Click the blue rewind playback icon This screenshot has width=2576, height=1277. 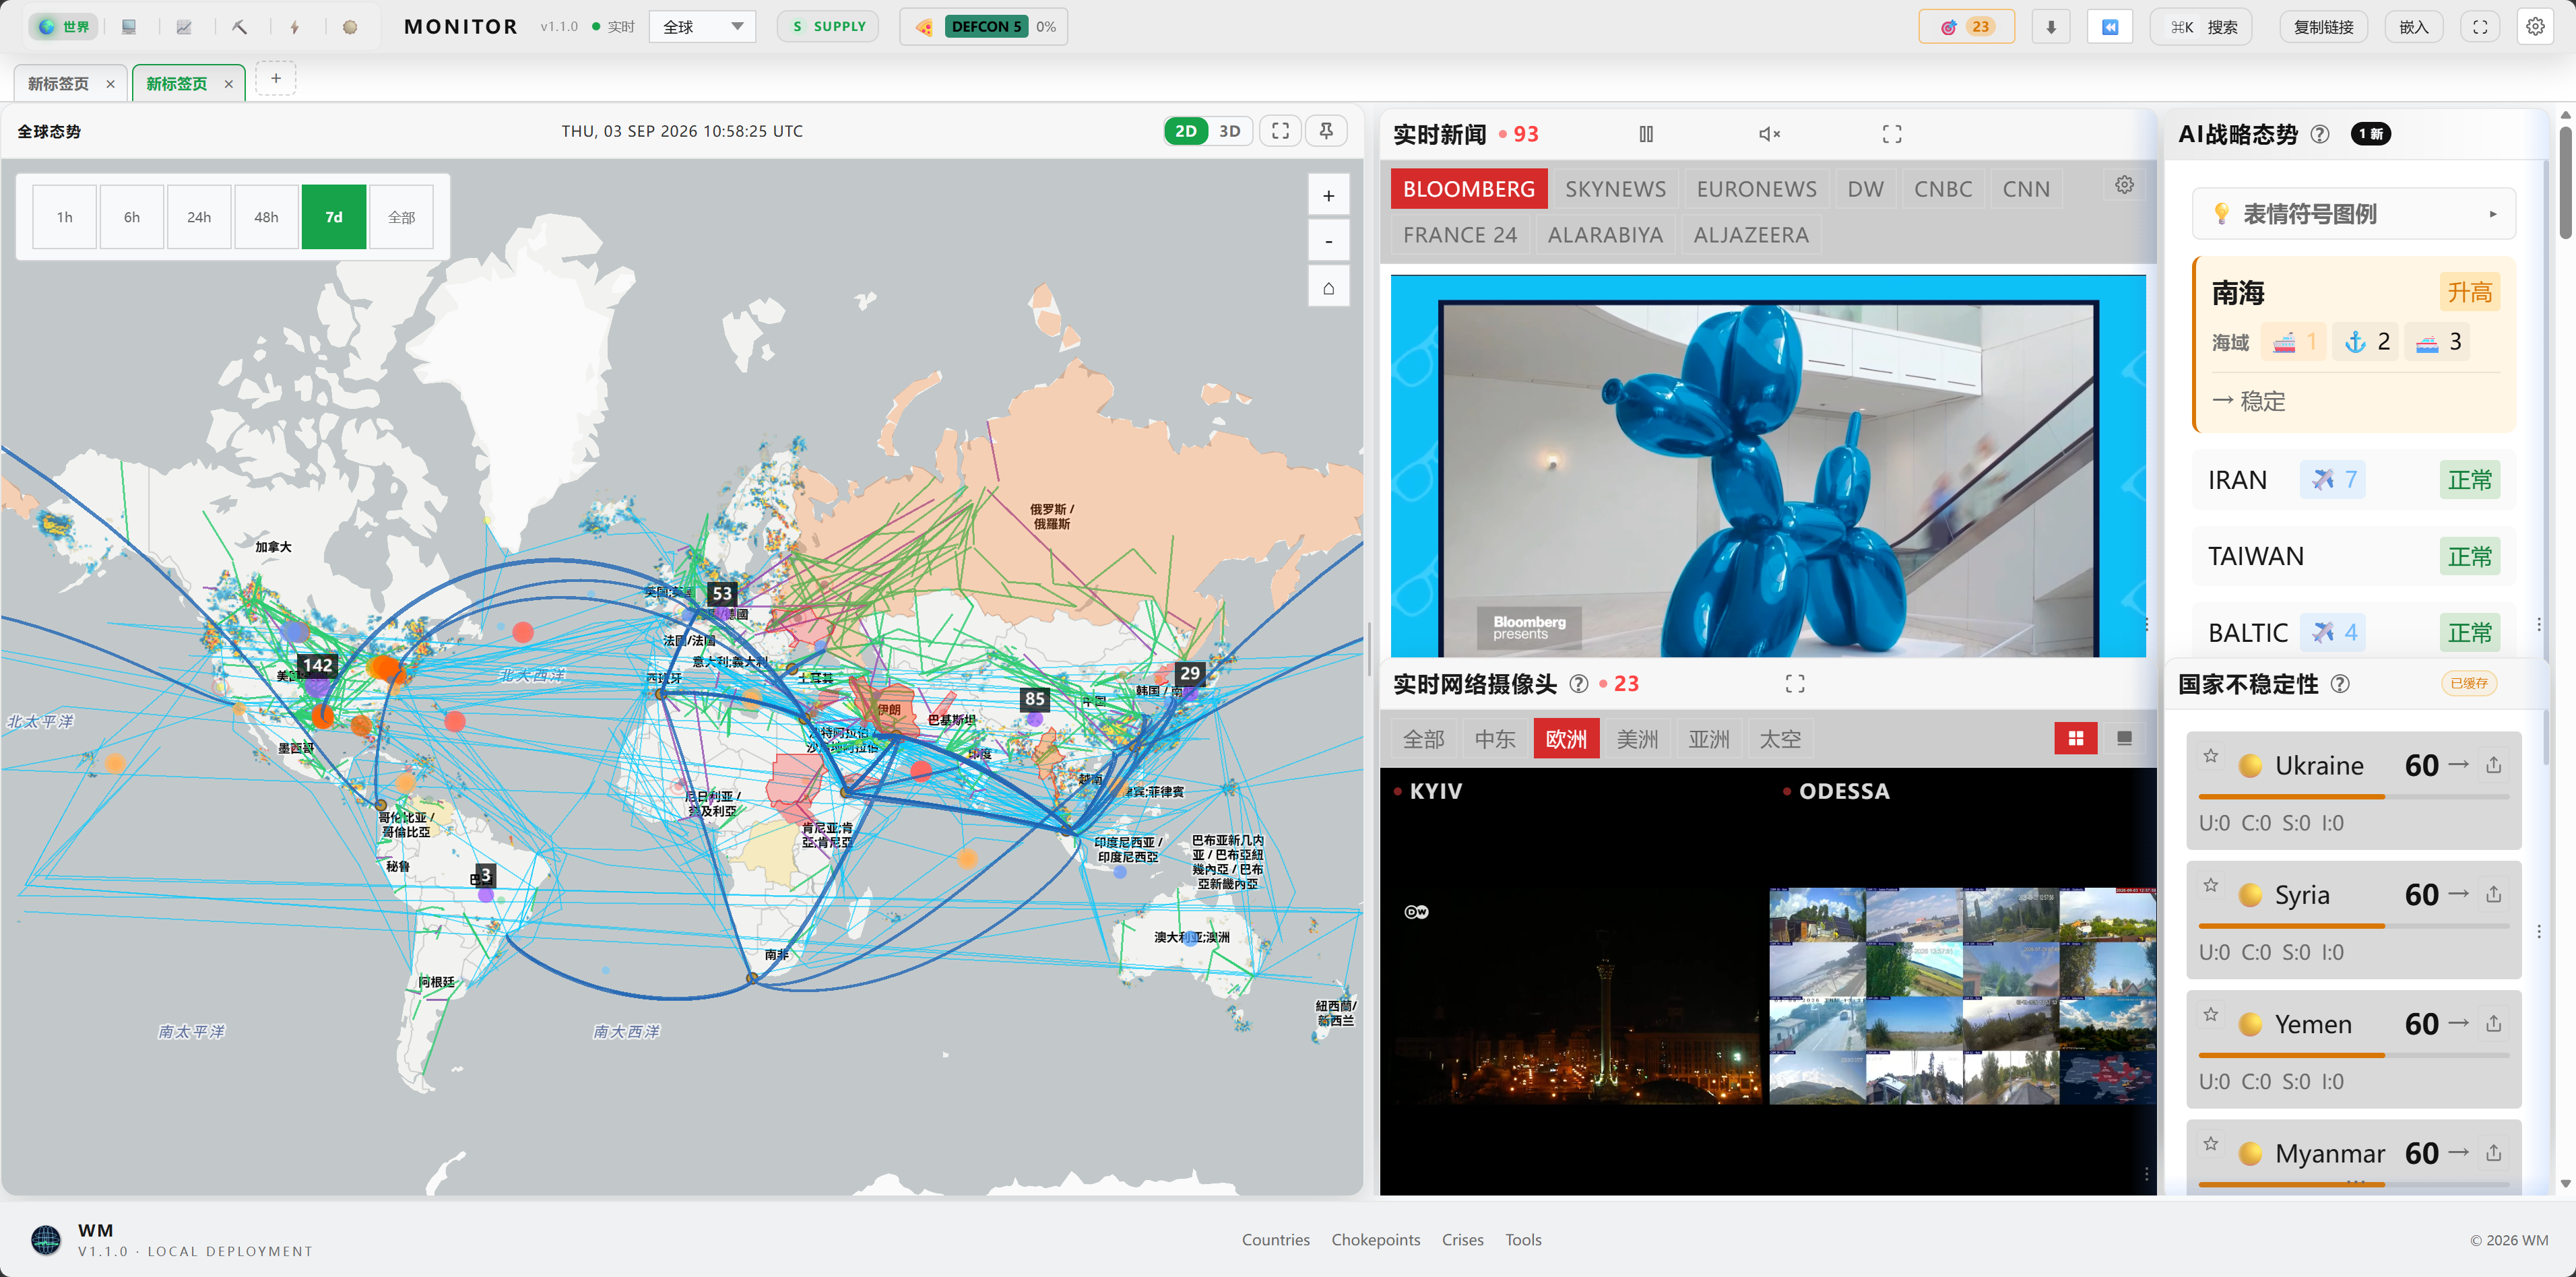[x=2110, y=27]
